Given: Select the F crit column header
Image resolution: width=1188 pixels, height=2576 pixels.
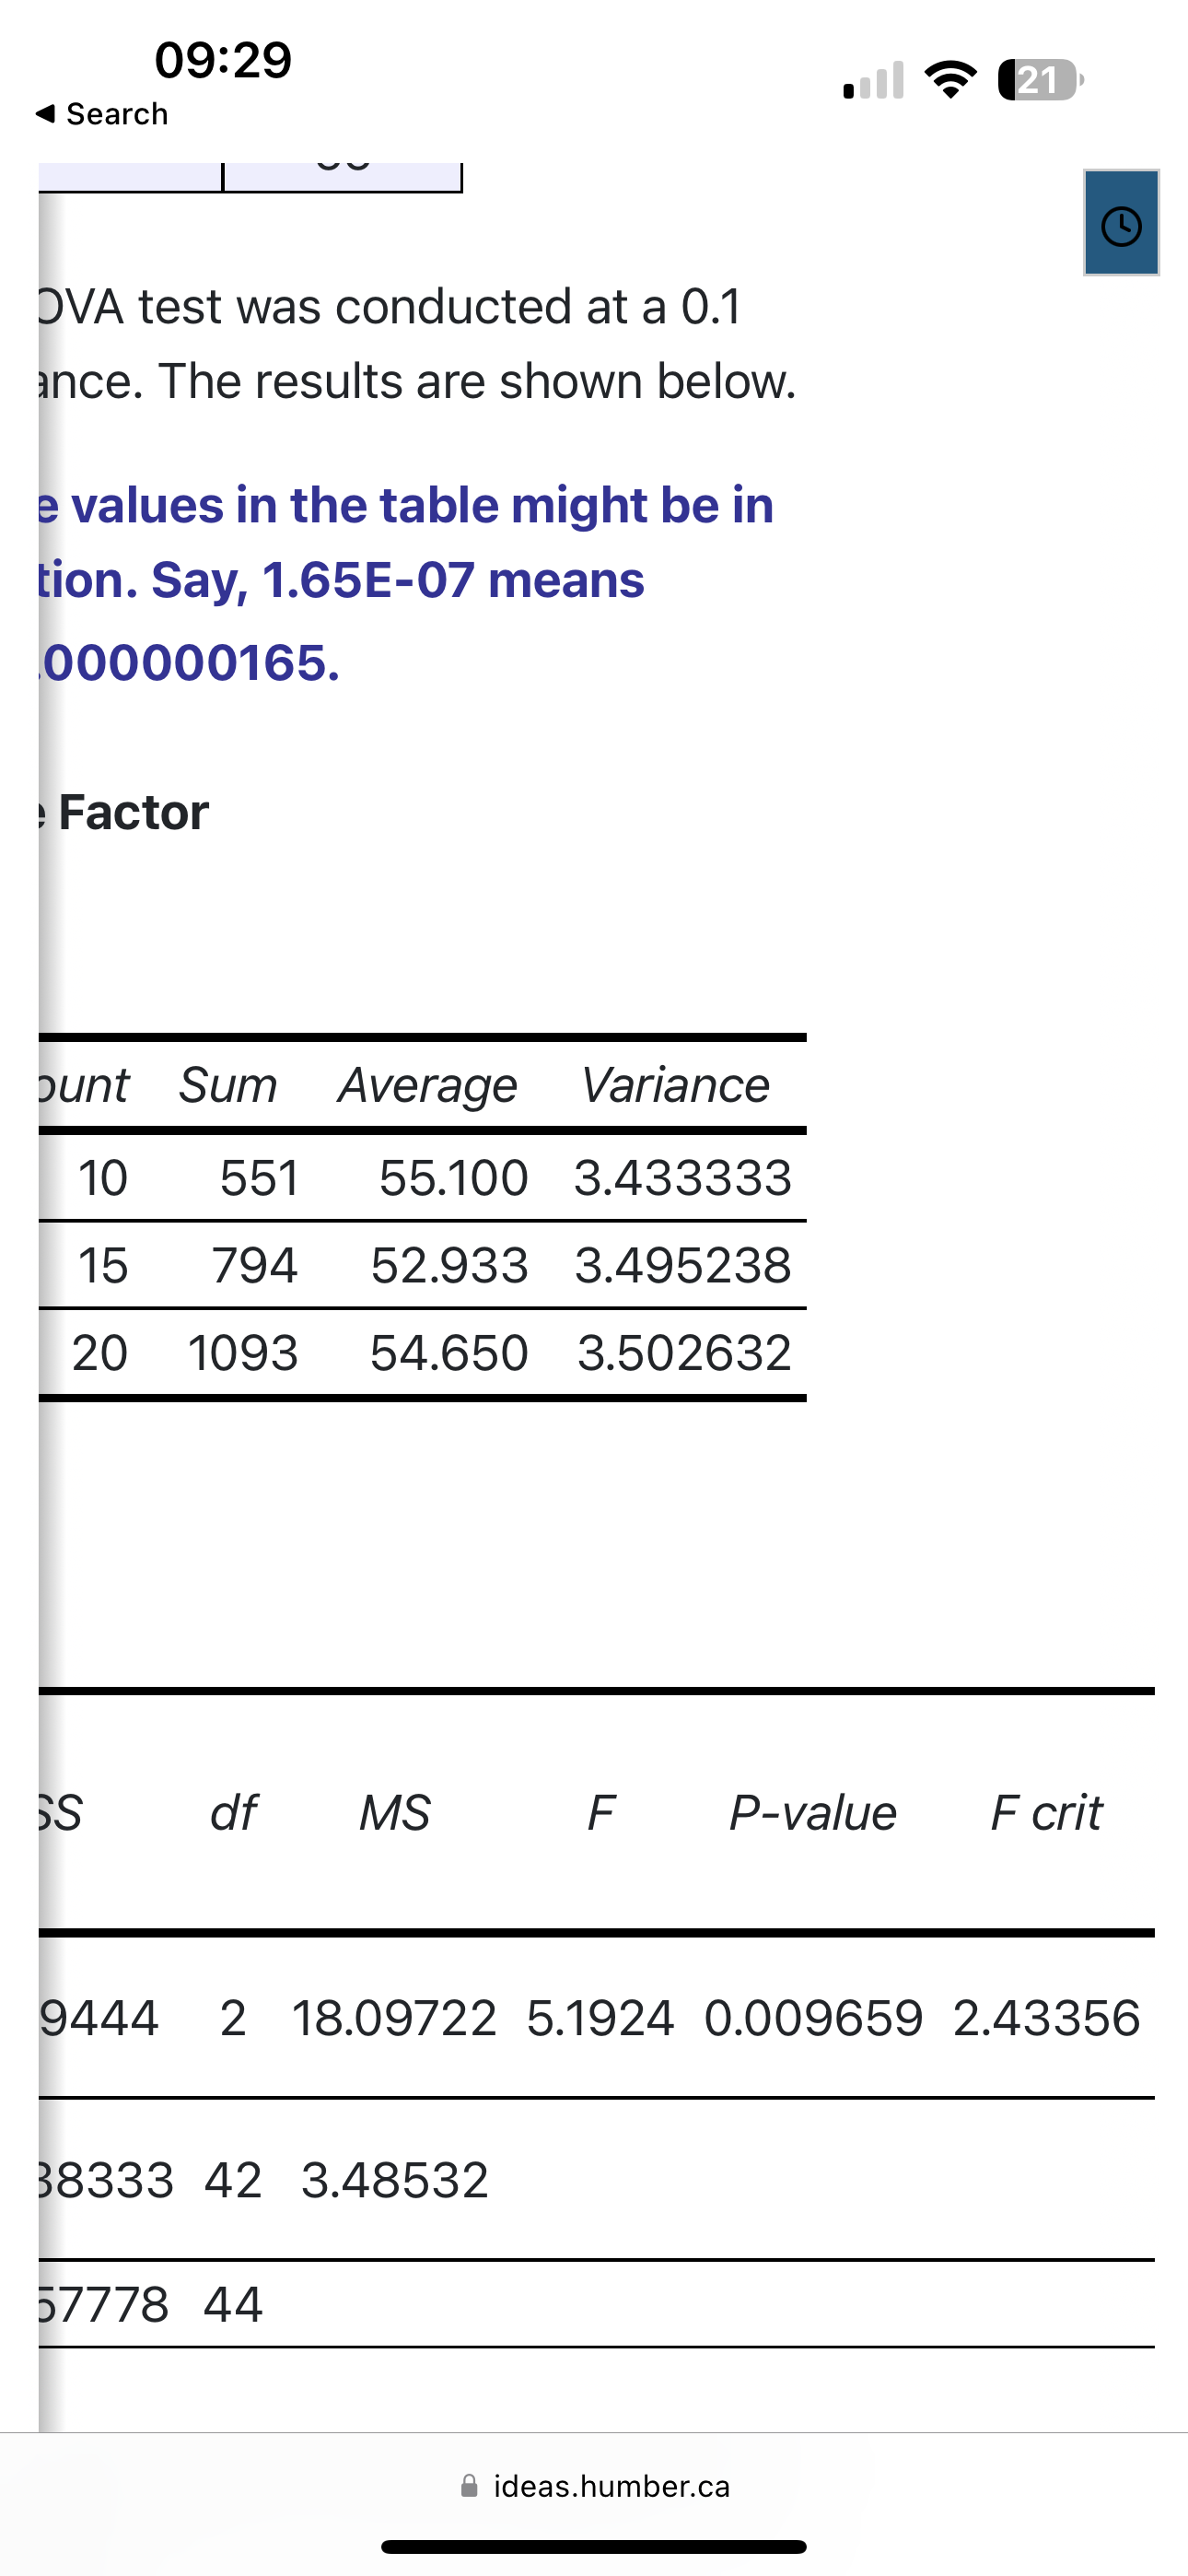Looking at the screenshot, I should [1047, 1813].
